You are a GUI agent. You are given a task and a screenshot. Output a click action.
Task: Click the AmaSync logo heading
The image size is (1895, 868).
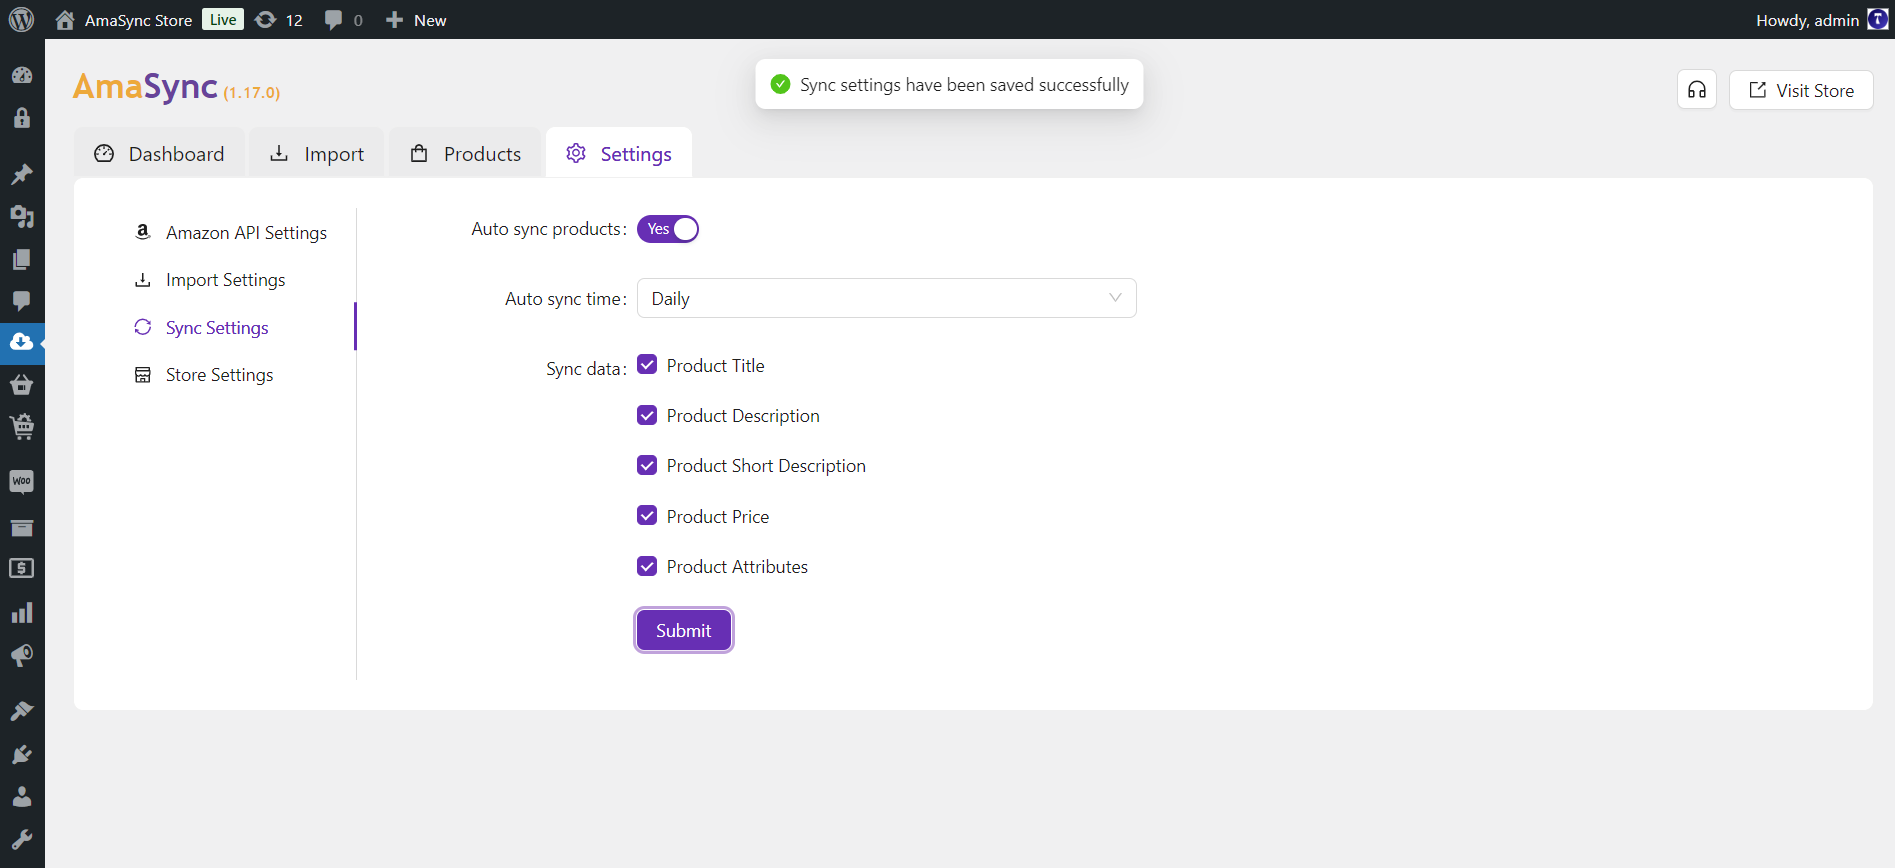(x=145, y=87)
